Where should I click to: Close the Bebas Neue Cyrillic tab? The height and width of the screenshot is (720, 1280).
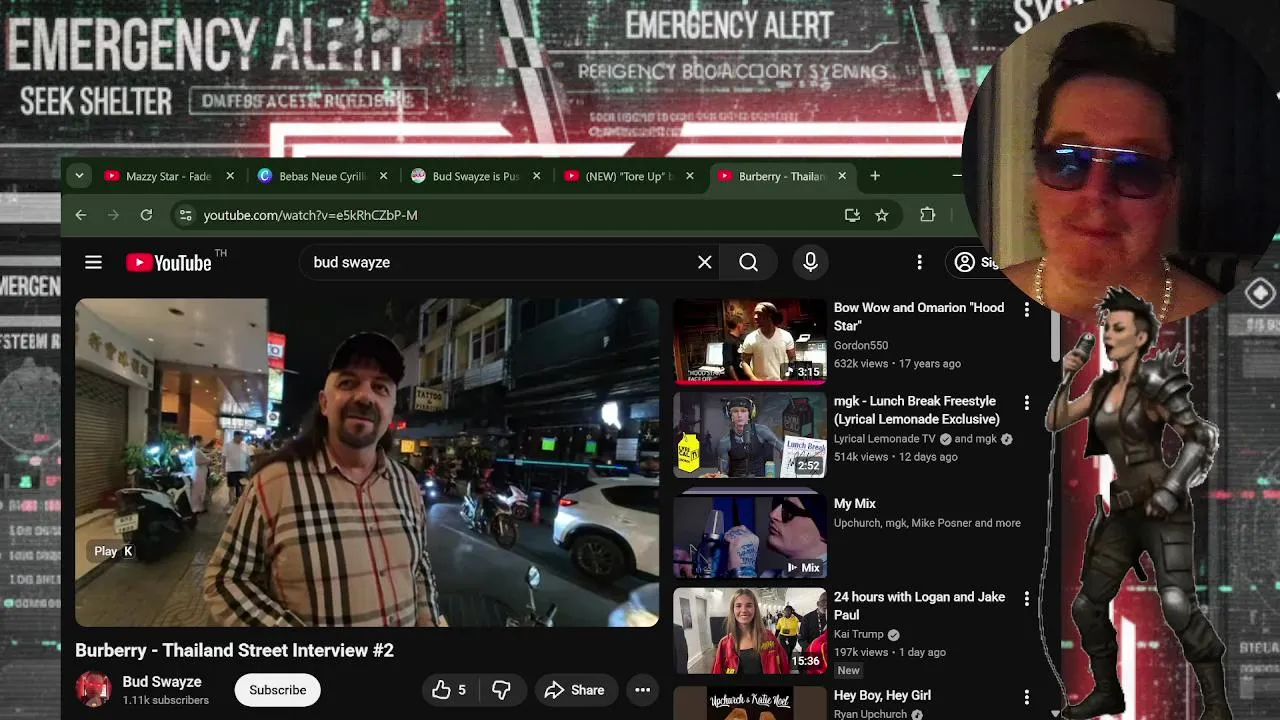click(x=383, y=176)
